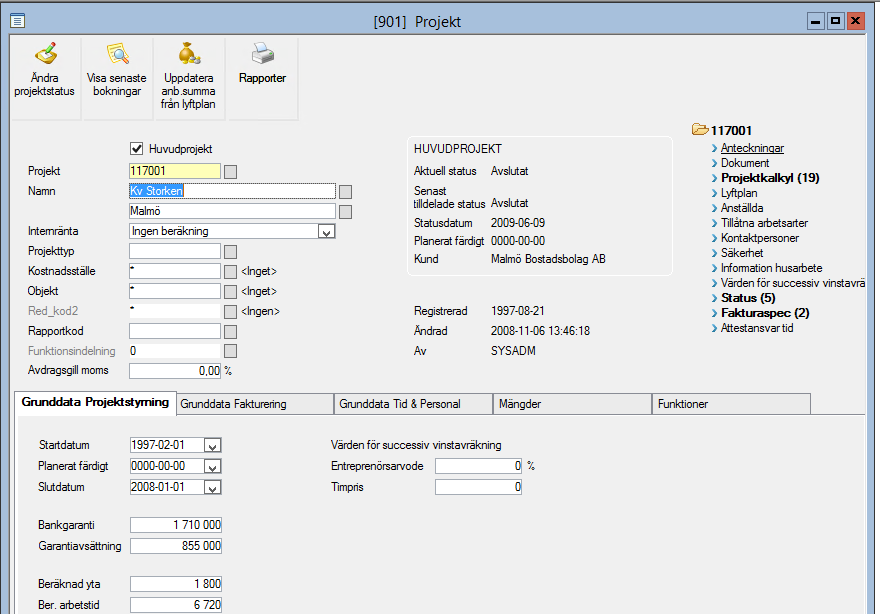Switch to the Funktioner tab
Viewport: 880px width, 614px height.
click(x=731, y=404)
